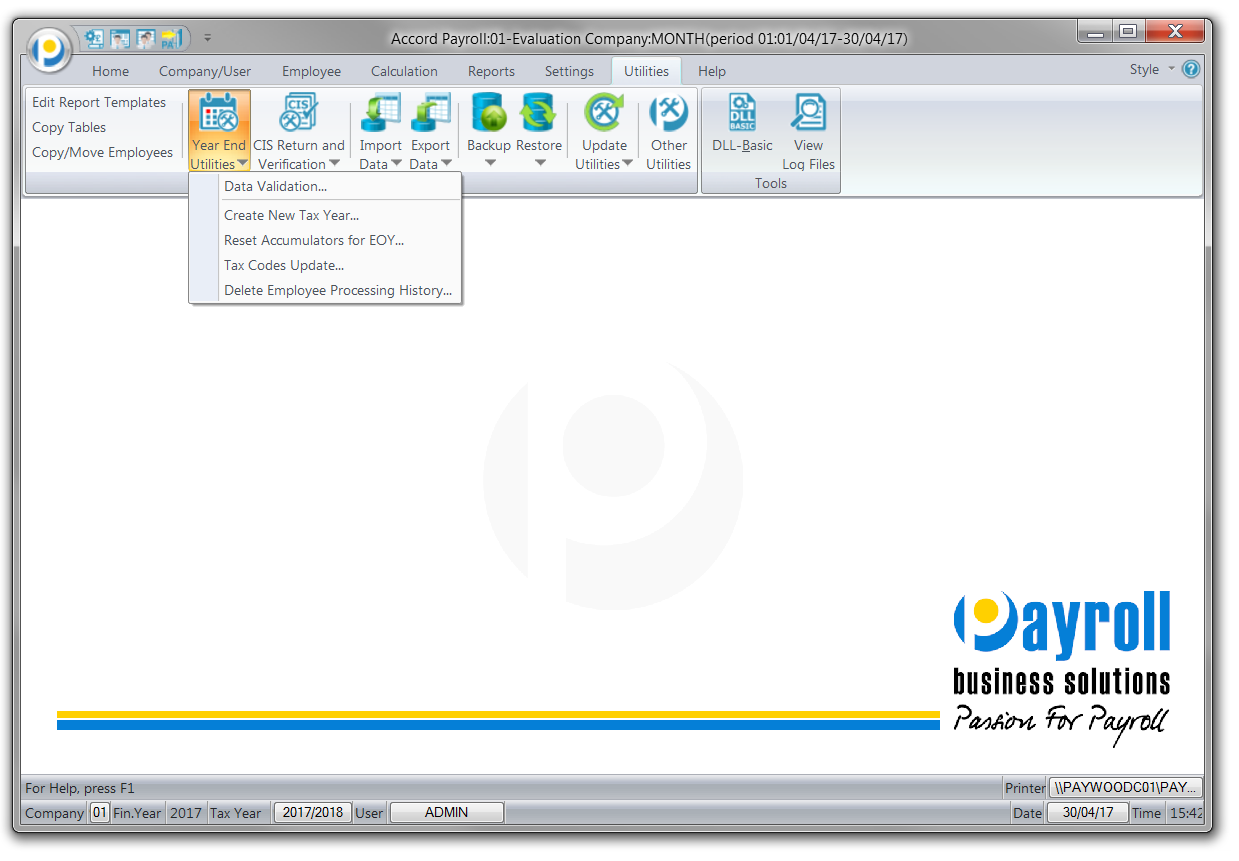Image resolution: width=1239 pixels, height=861 pixels.
Task: Click the Help question mark button
Action: point(1191,69)
